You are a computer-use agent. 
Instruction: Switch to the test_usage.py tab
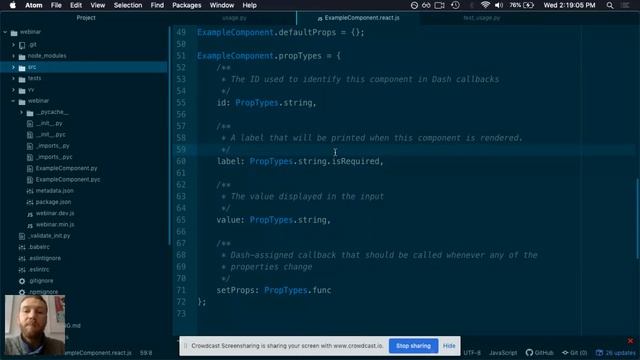[482, 18]
